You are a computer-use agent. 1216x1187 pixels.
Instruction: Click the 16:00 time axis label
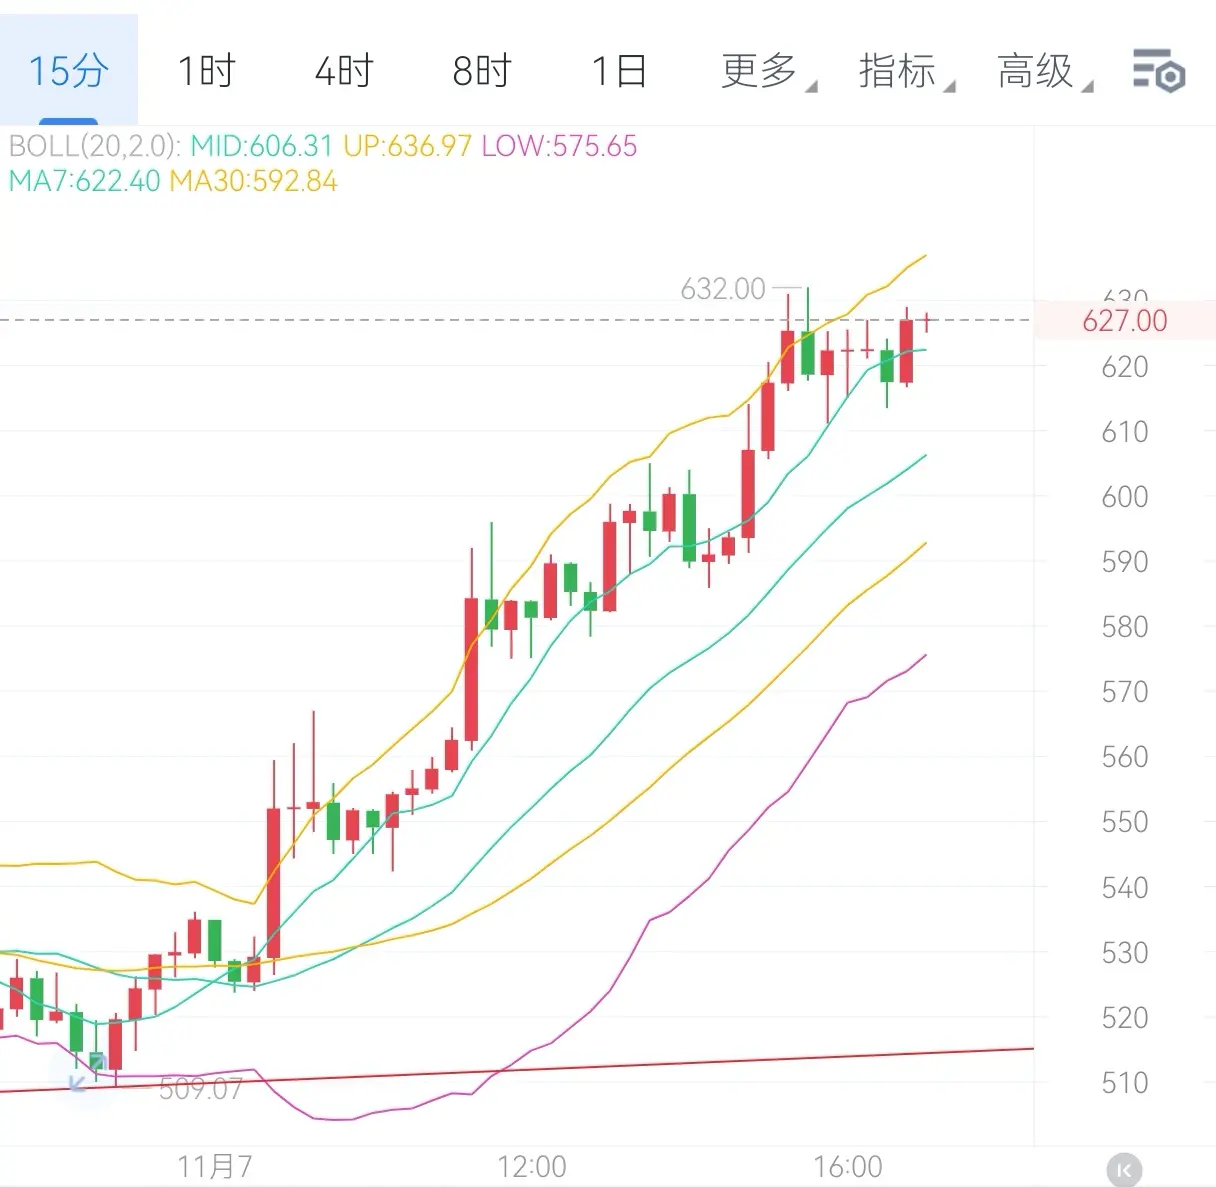(x=848, y=1167)
